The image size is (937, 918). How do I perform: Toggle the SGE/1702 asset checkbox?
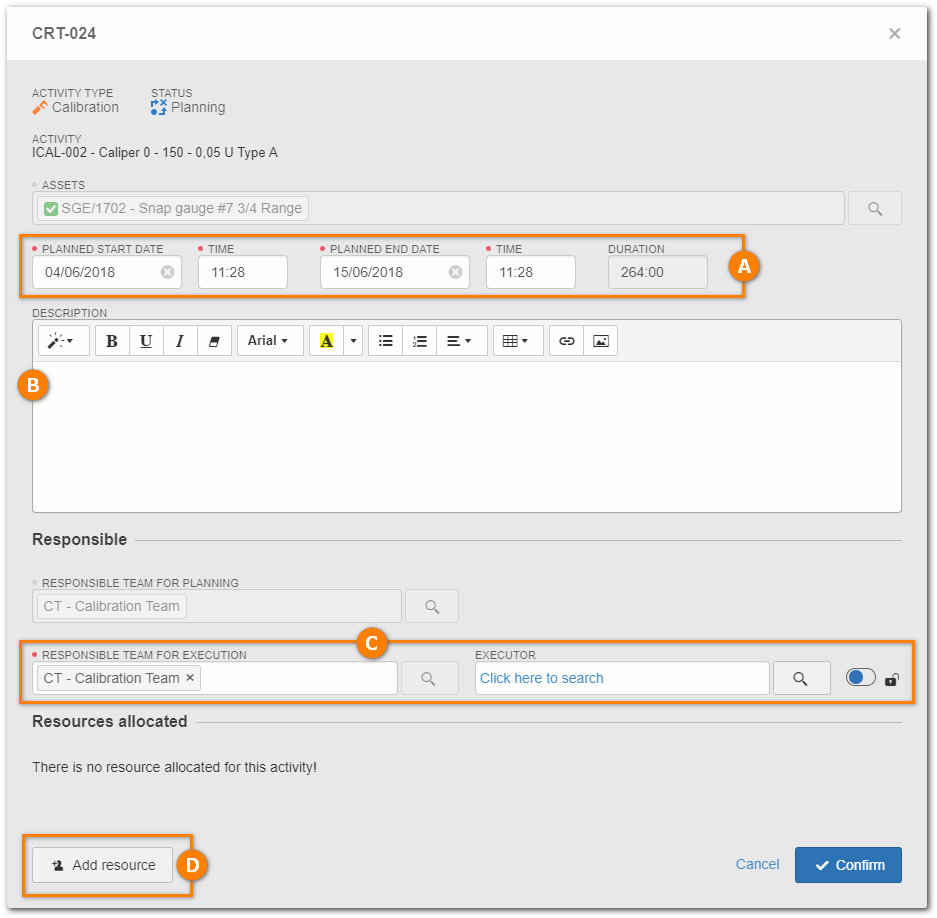click(x=51, y=209)
